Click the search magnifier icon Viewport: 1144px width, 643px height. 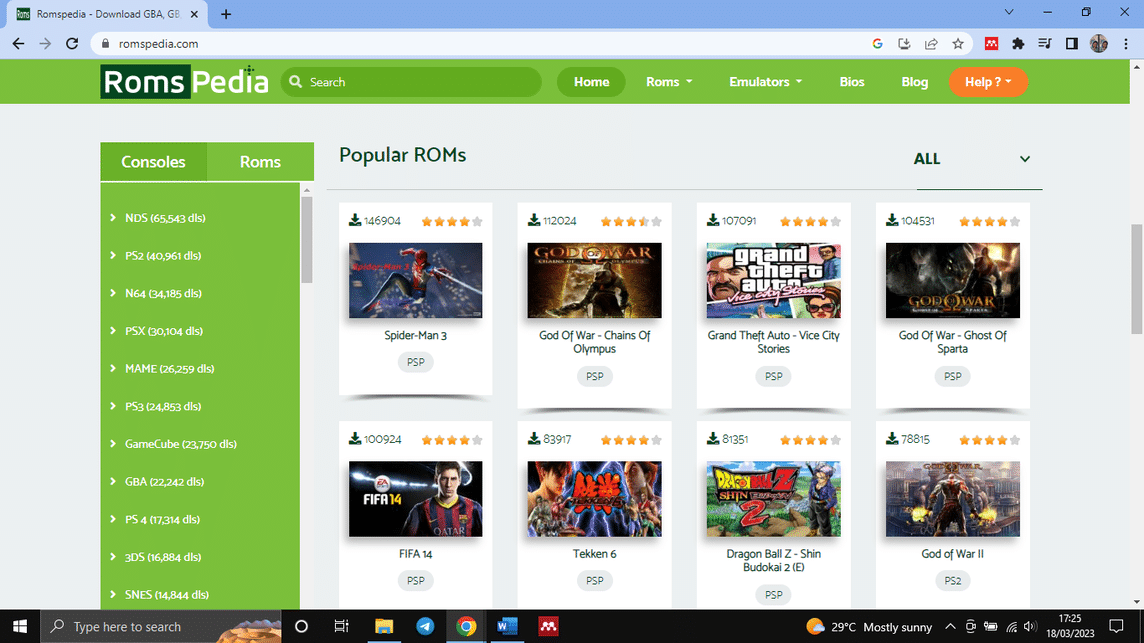(295, 82)
